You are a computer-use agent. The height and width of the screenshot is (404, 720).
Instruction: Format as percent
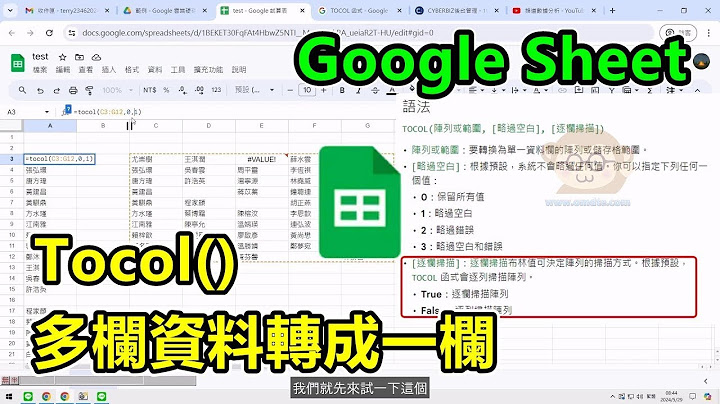click(166, 90)
